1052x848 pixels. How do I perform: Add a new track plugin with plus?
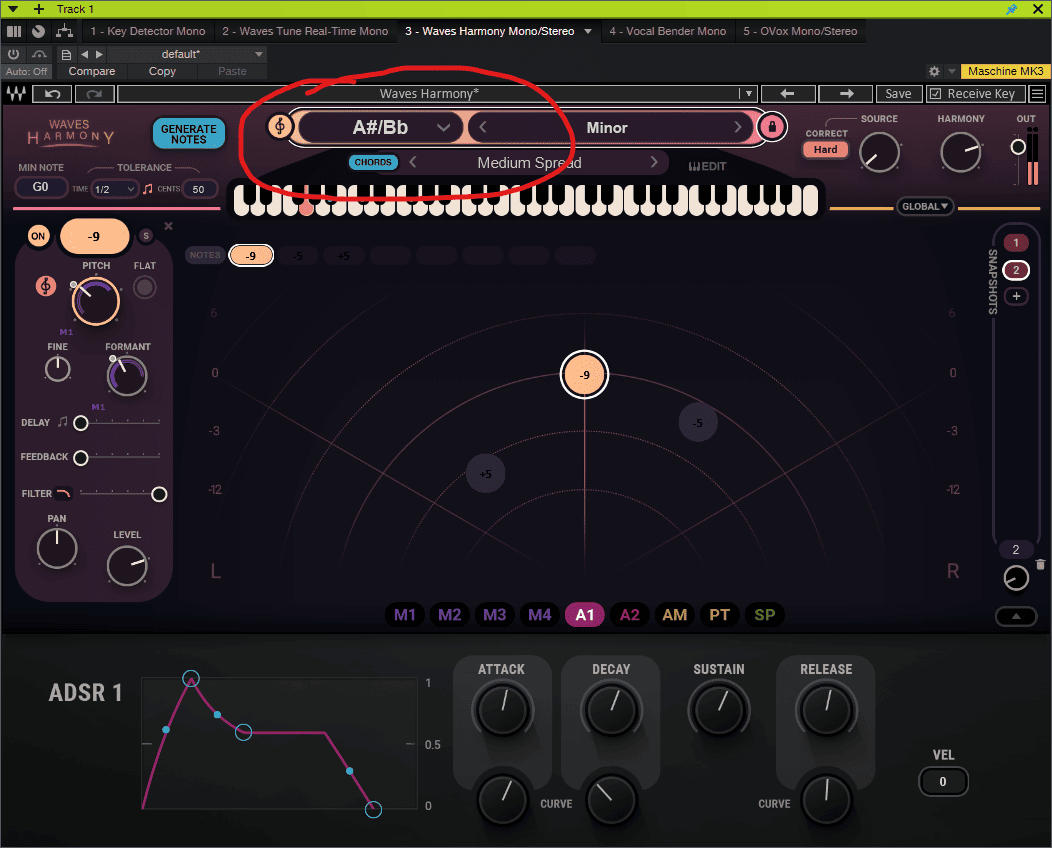click(39, 9)
